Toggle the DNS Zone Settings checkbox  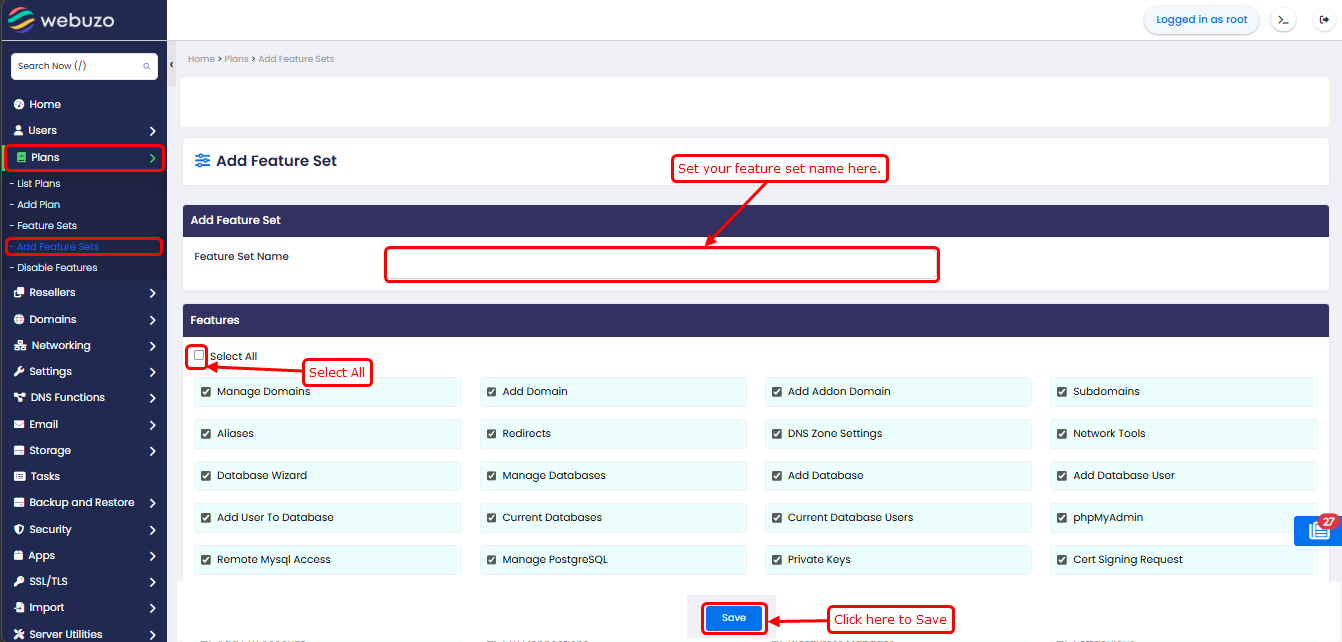coord(777,434)
